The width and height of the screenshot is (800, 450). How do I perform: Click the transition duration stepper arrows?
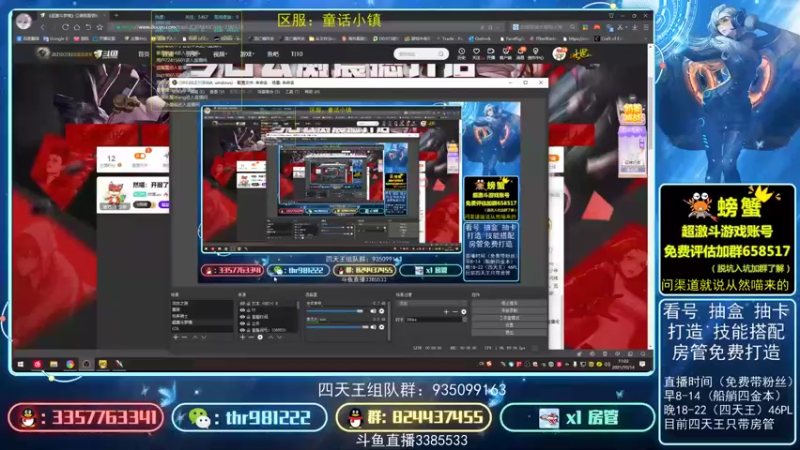coord(464,319)
